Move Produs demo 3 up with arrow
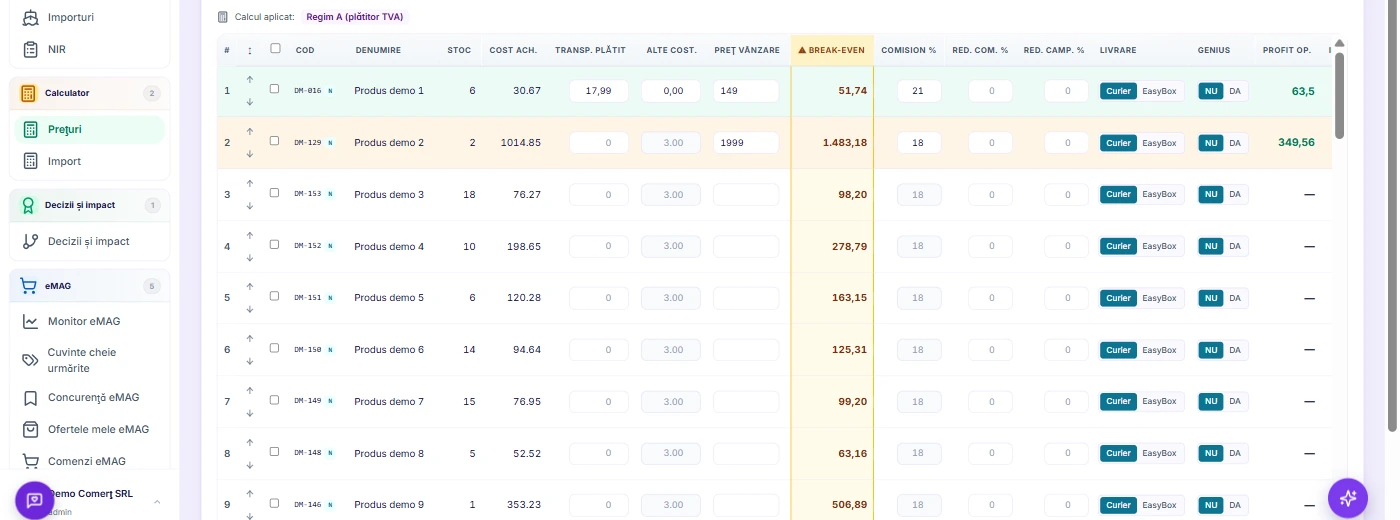 250,183
